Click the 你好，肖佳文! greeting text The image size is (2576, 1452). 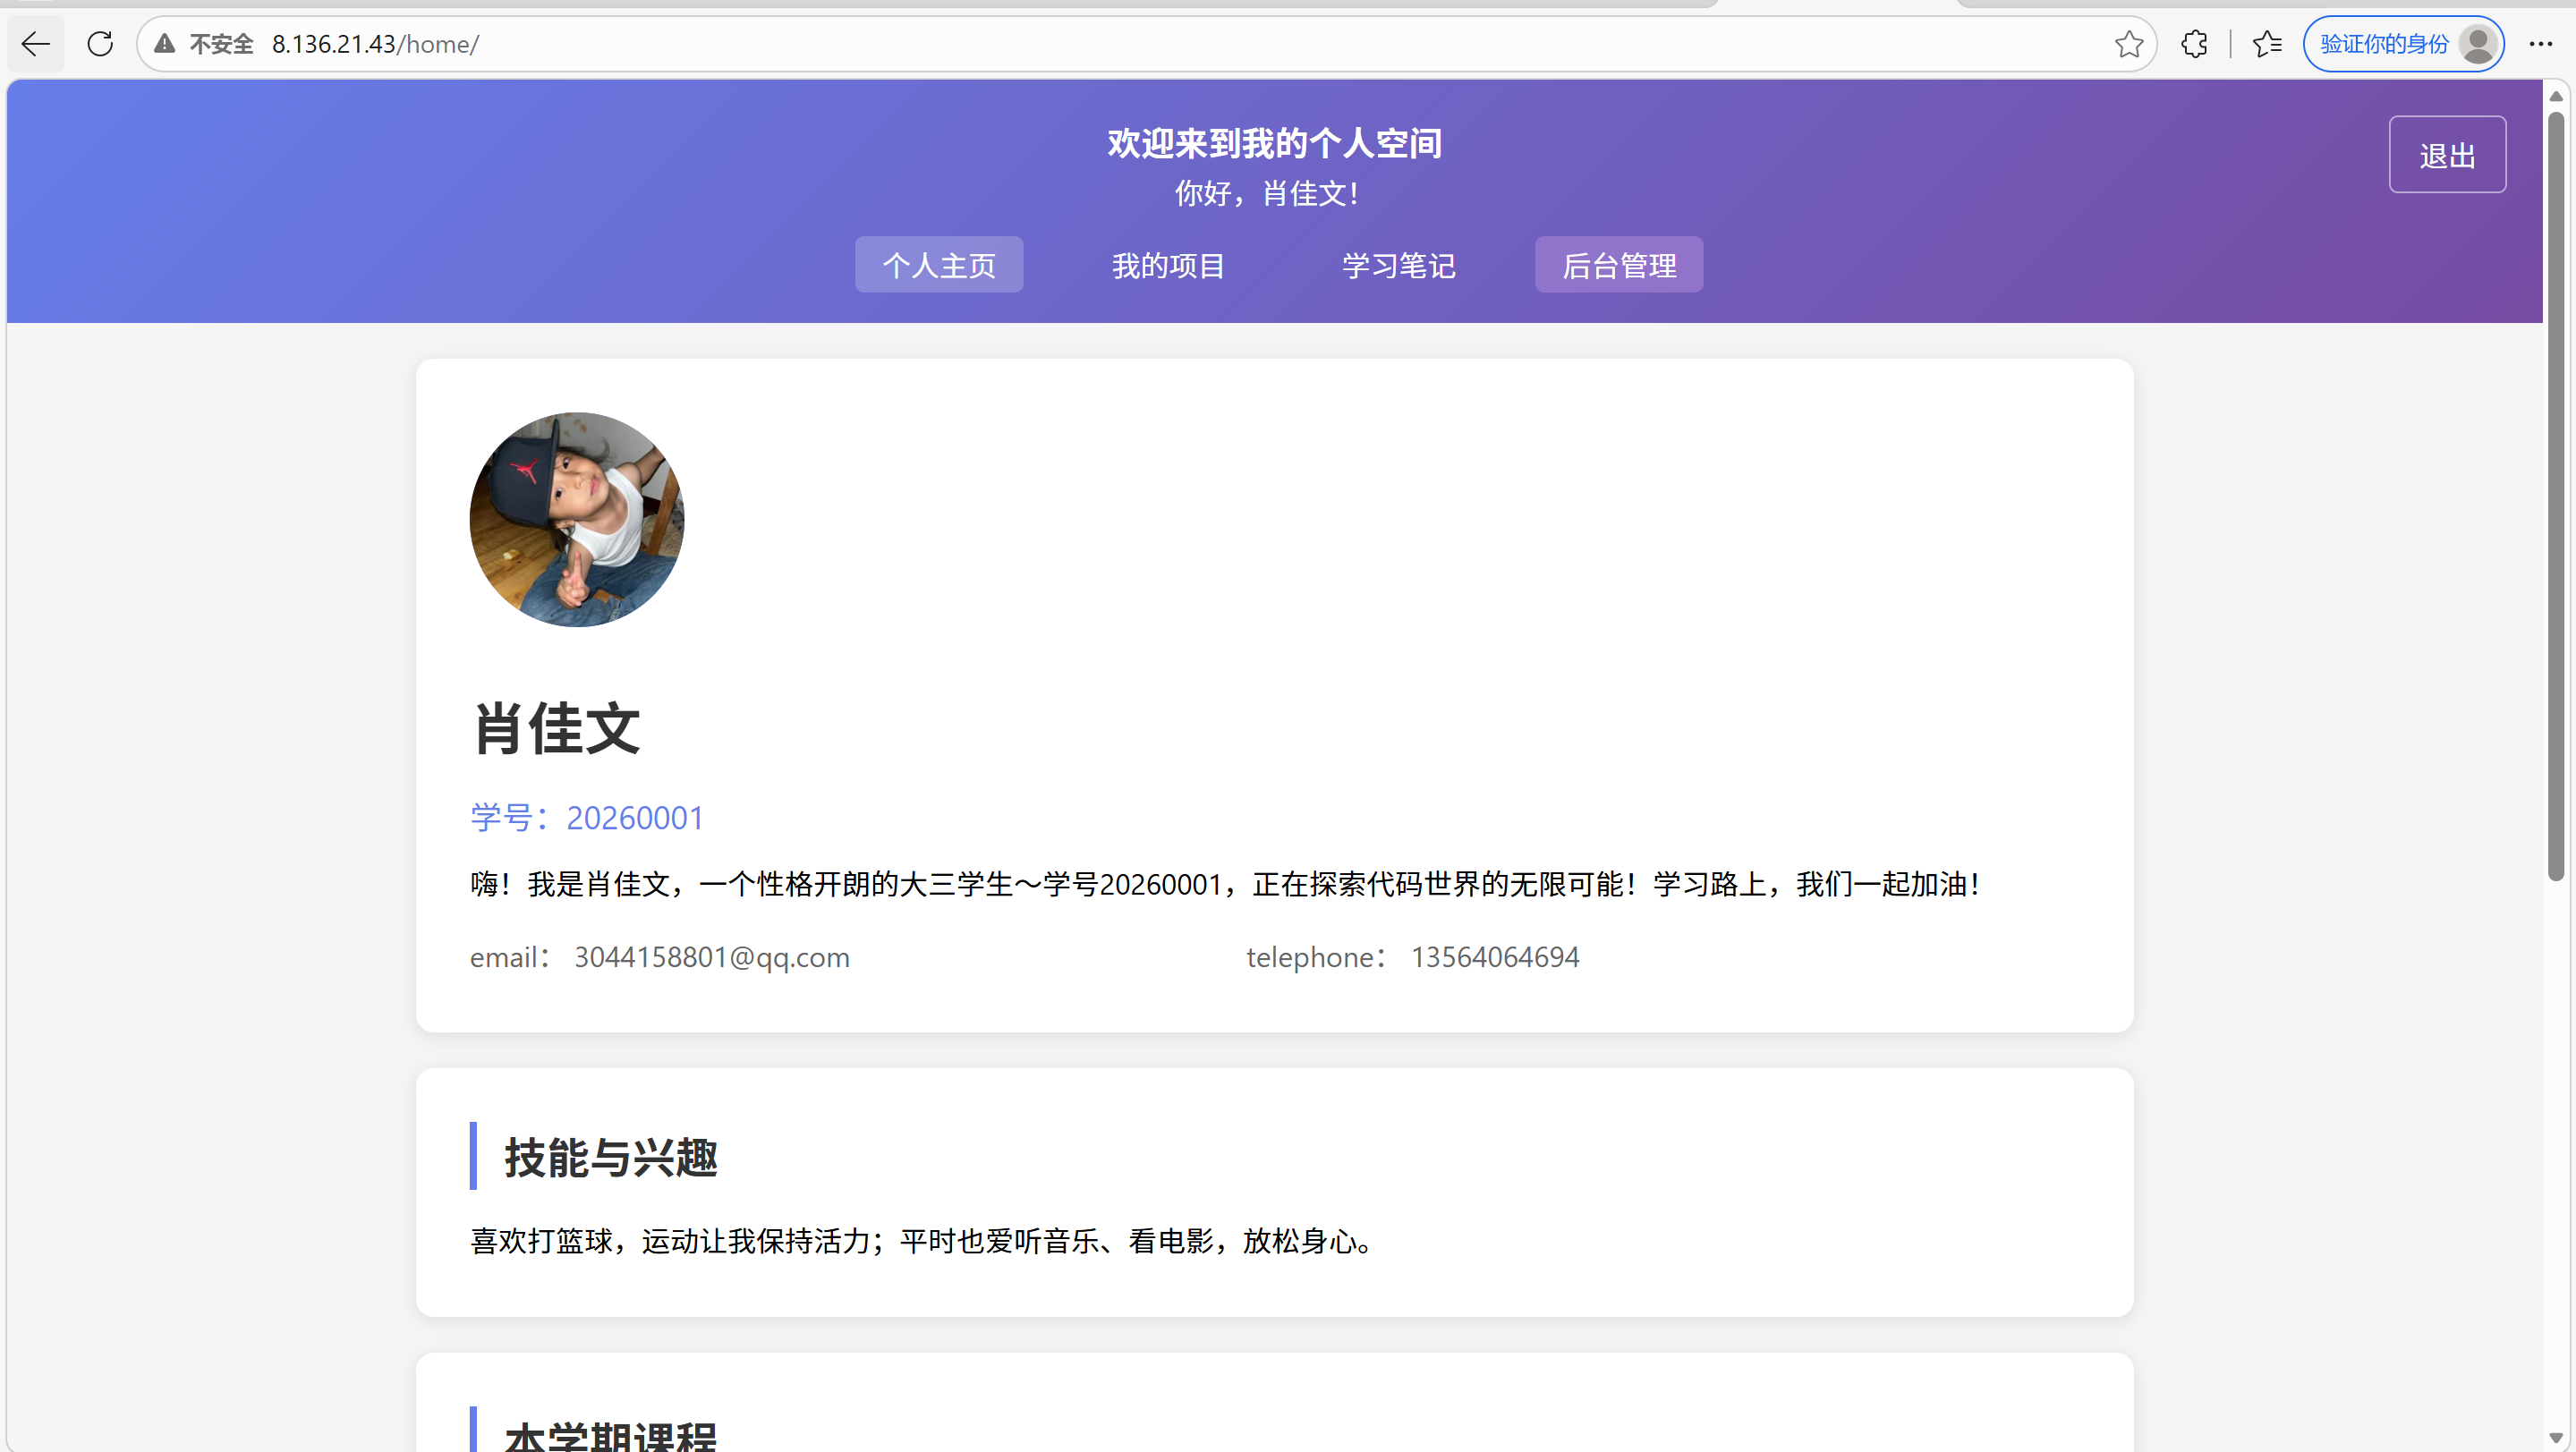point(1266,193)
